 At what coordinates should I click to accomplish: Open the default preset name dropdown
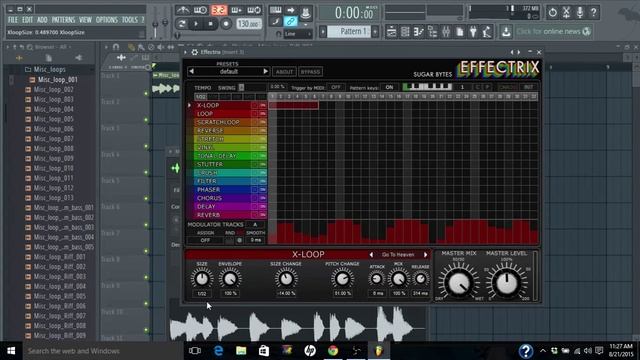coord(229,71)
